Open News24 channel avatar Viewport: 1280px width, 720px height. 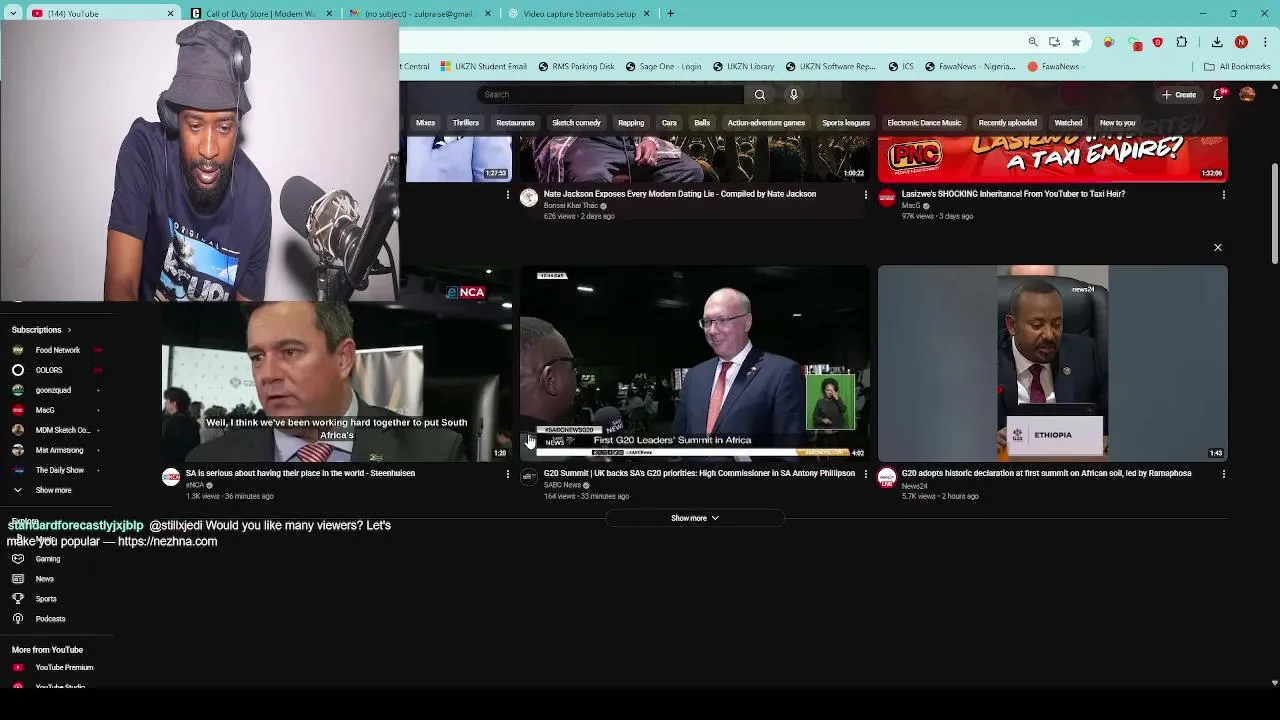(887, 477)
